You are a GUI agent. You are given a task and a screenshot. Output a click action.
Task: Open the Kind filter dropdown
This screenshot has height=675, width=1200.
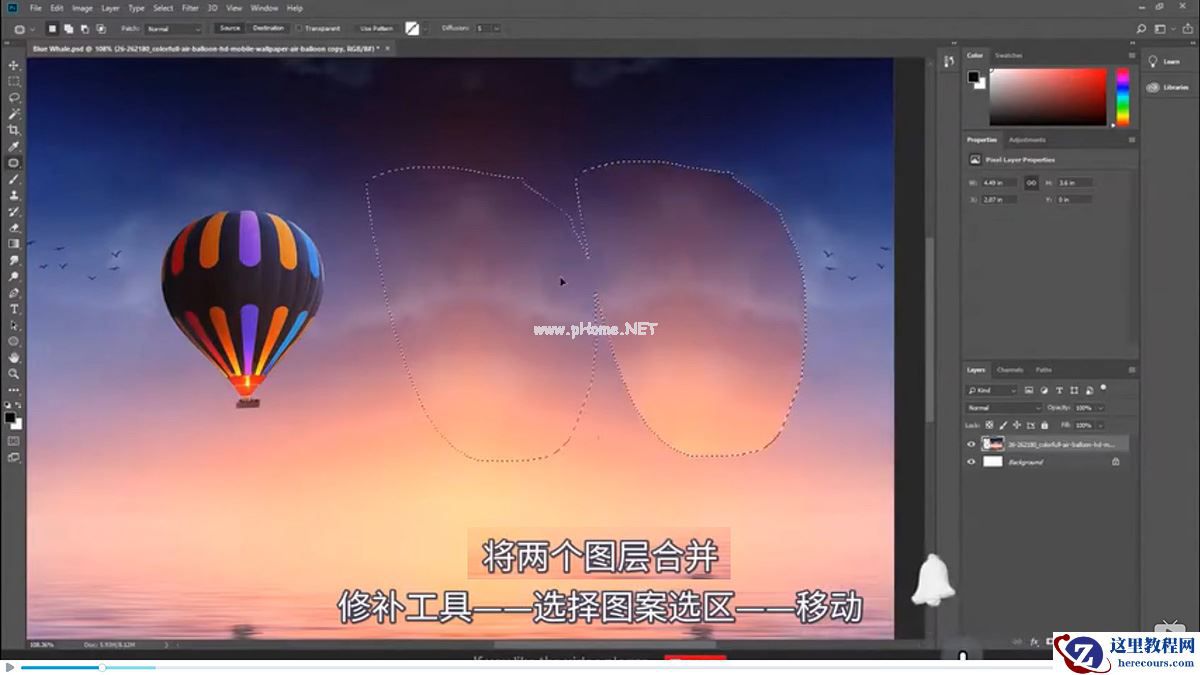990,390
